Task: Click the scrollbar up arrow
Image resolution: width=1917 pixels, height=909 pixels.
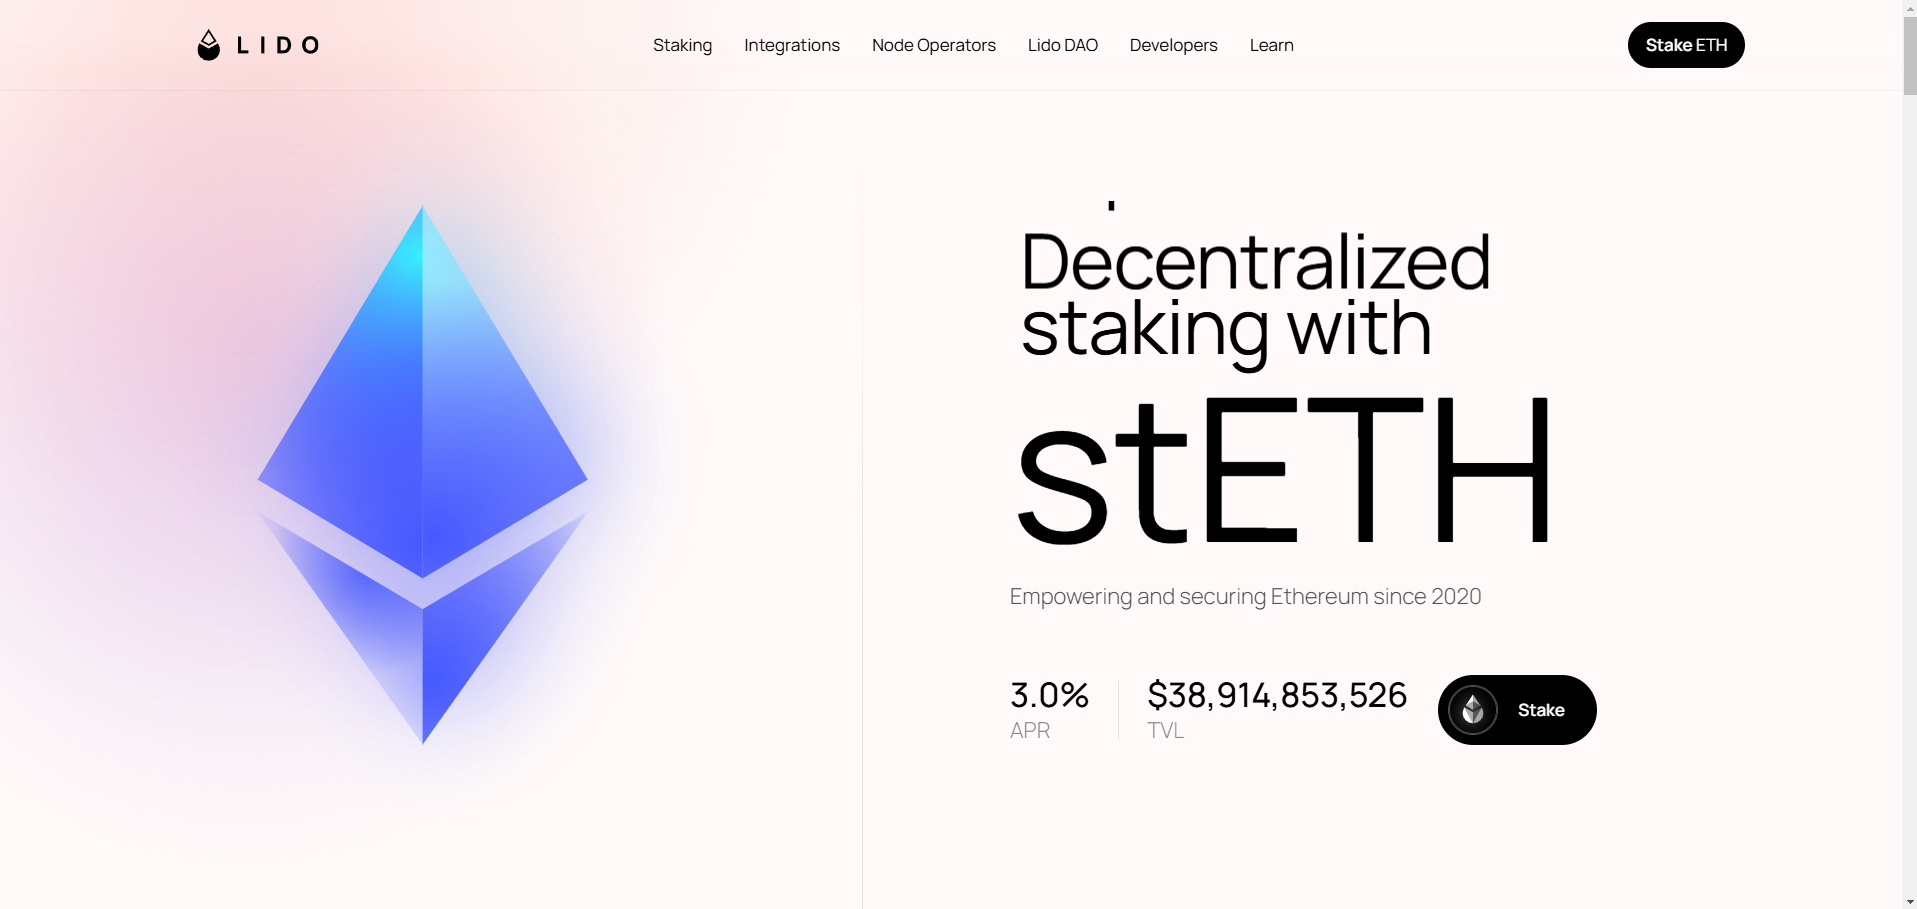Action: [1910, 7]
